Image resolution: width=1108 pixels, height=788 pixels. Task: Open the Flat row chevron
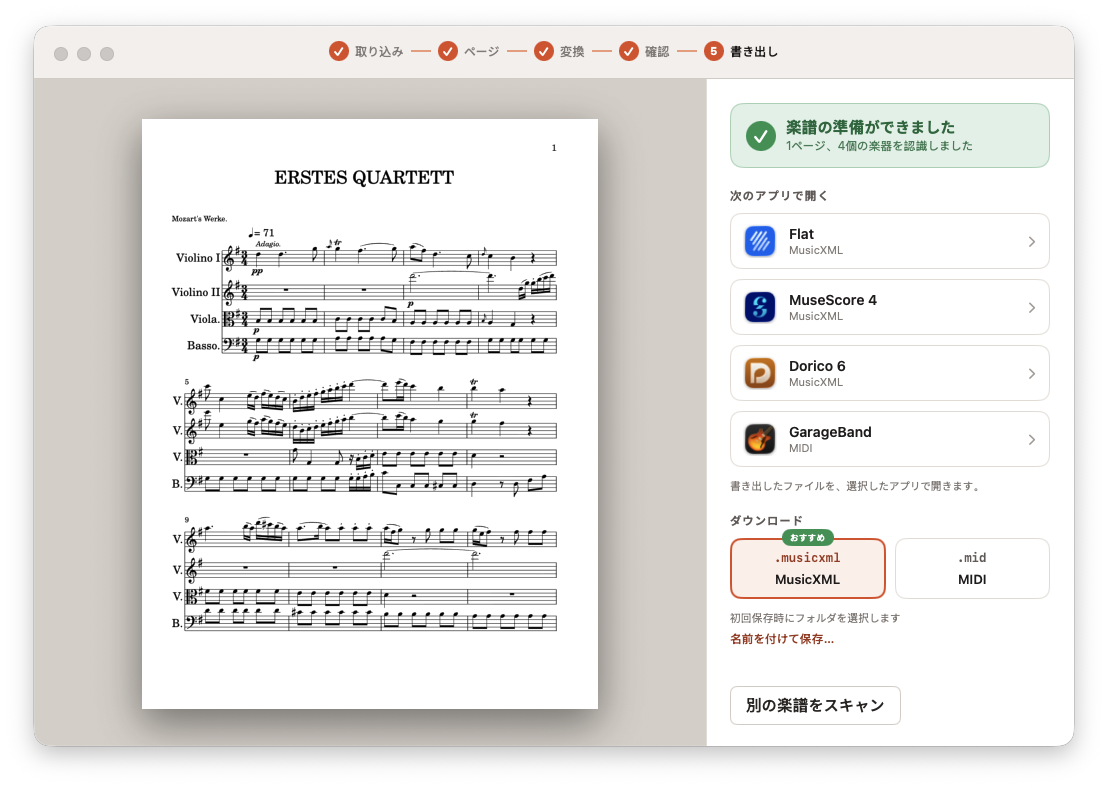[x=1032, y=242]
